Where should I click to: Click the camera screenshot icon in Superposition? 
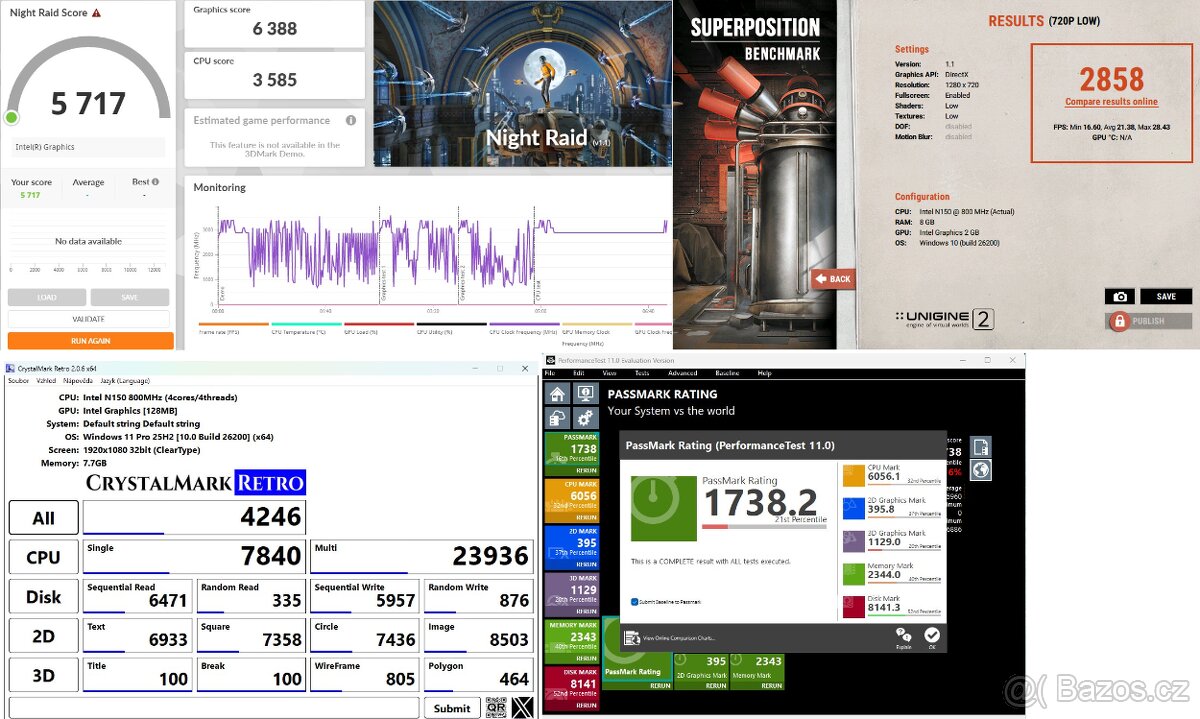pyautogui.click(x=1120, y=296)
